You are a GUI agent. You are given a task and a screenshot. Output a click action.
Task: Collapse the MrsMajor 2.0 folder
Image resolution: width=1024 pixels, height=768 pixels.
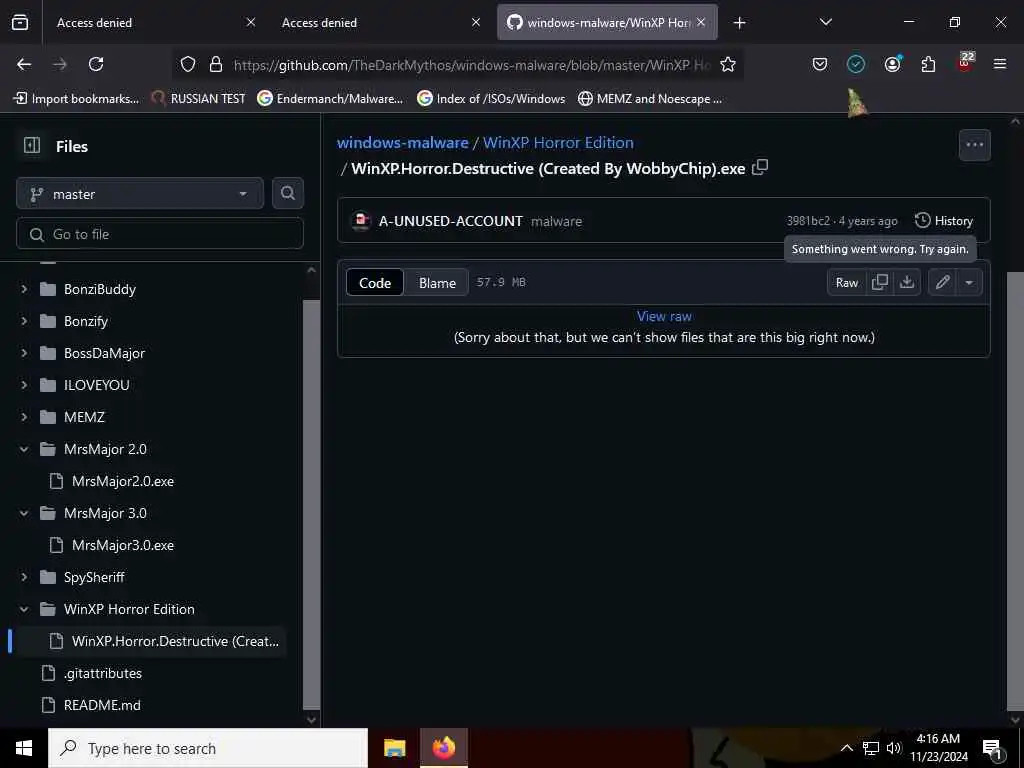click(x=24, y=449)
